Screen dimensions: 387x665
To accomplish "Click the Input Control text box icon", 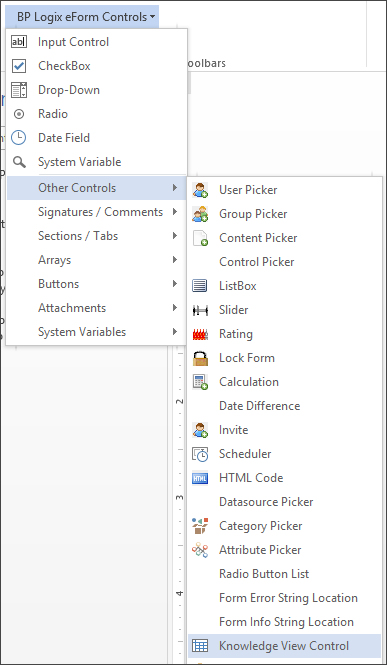I will coord(19,42).
